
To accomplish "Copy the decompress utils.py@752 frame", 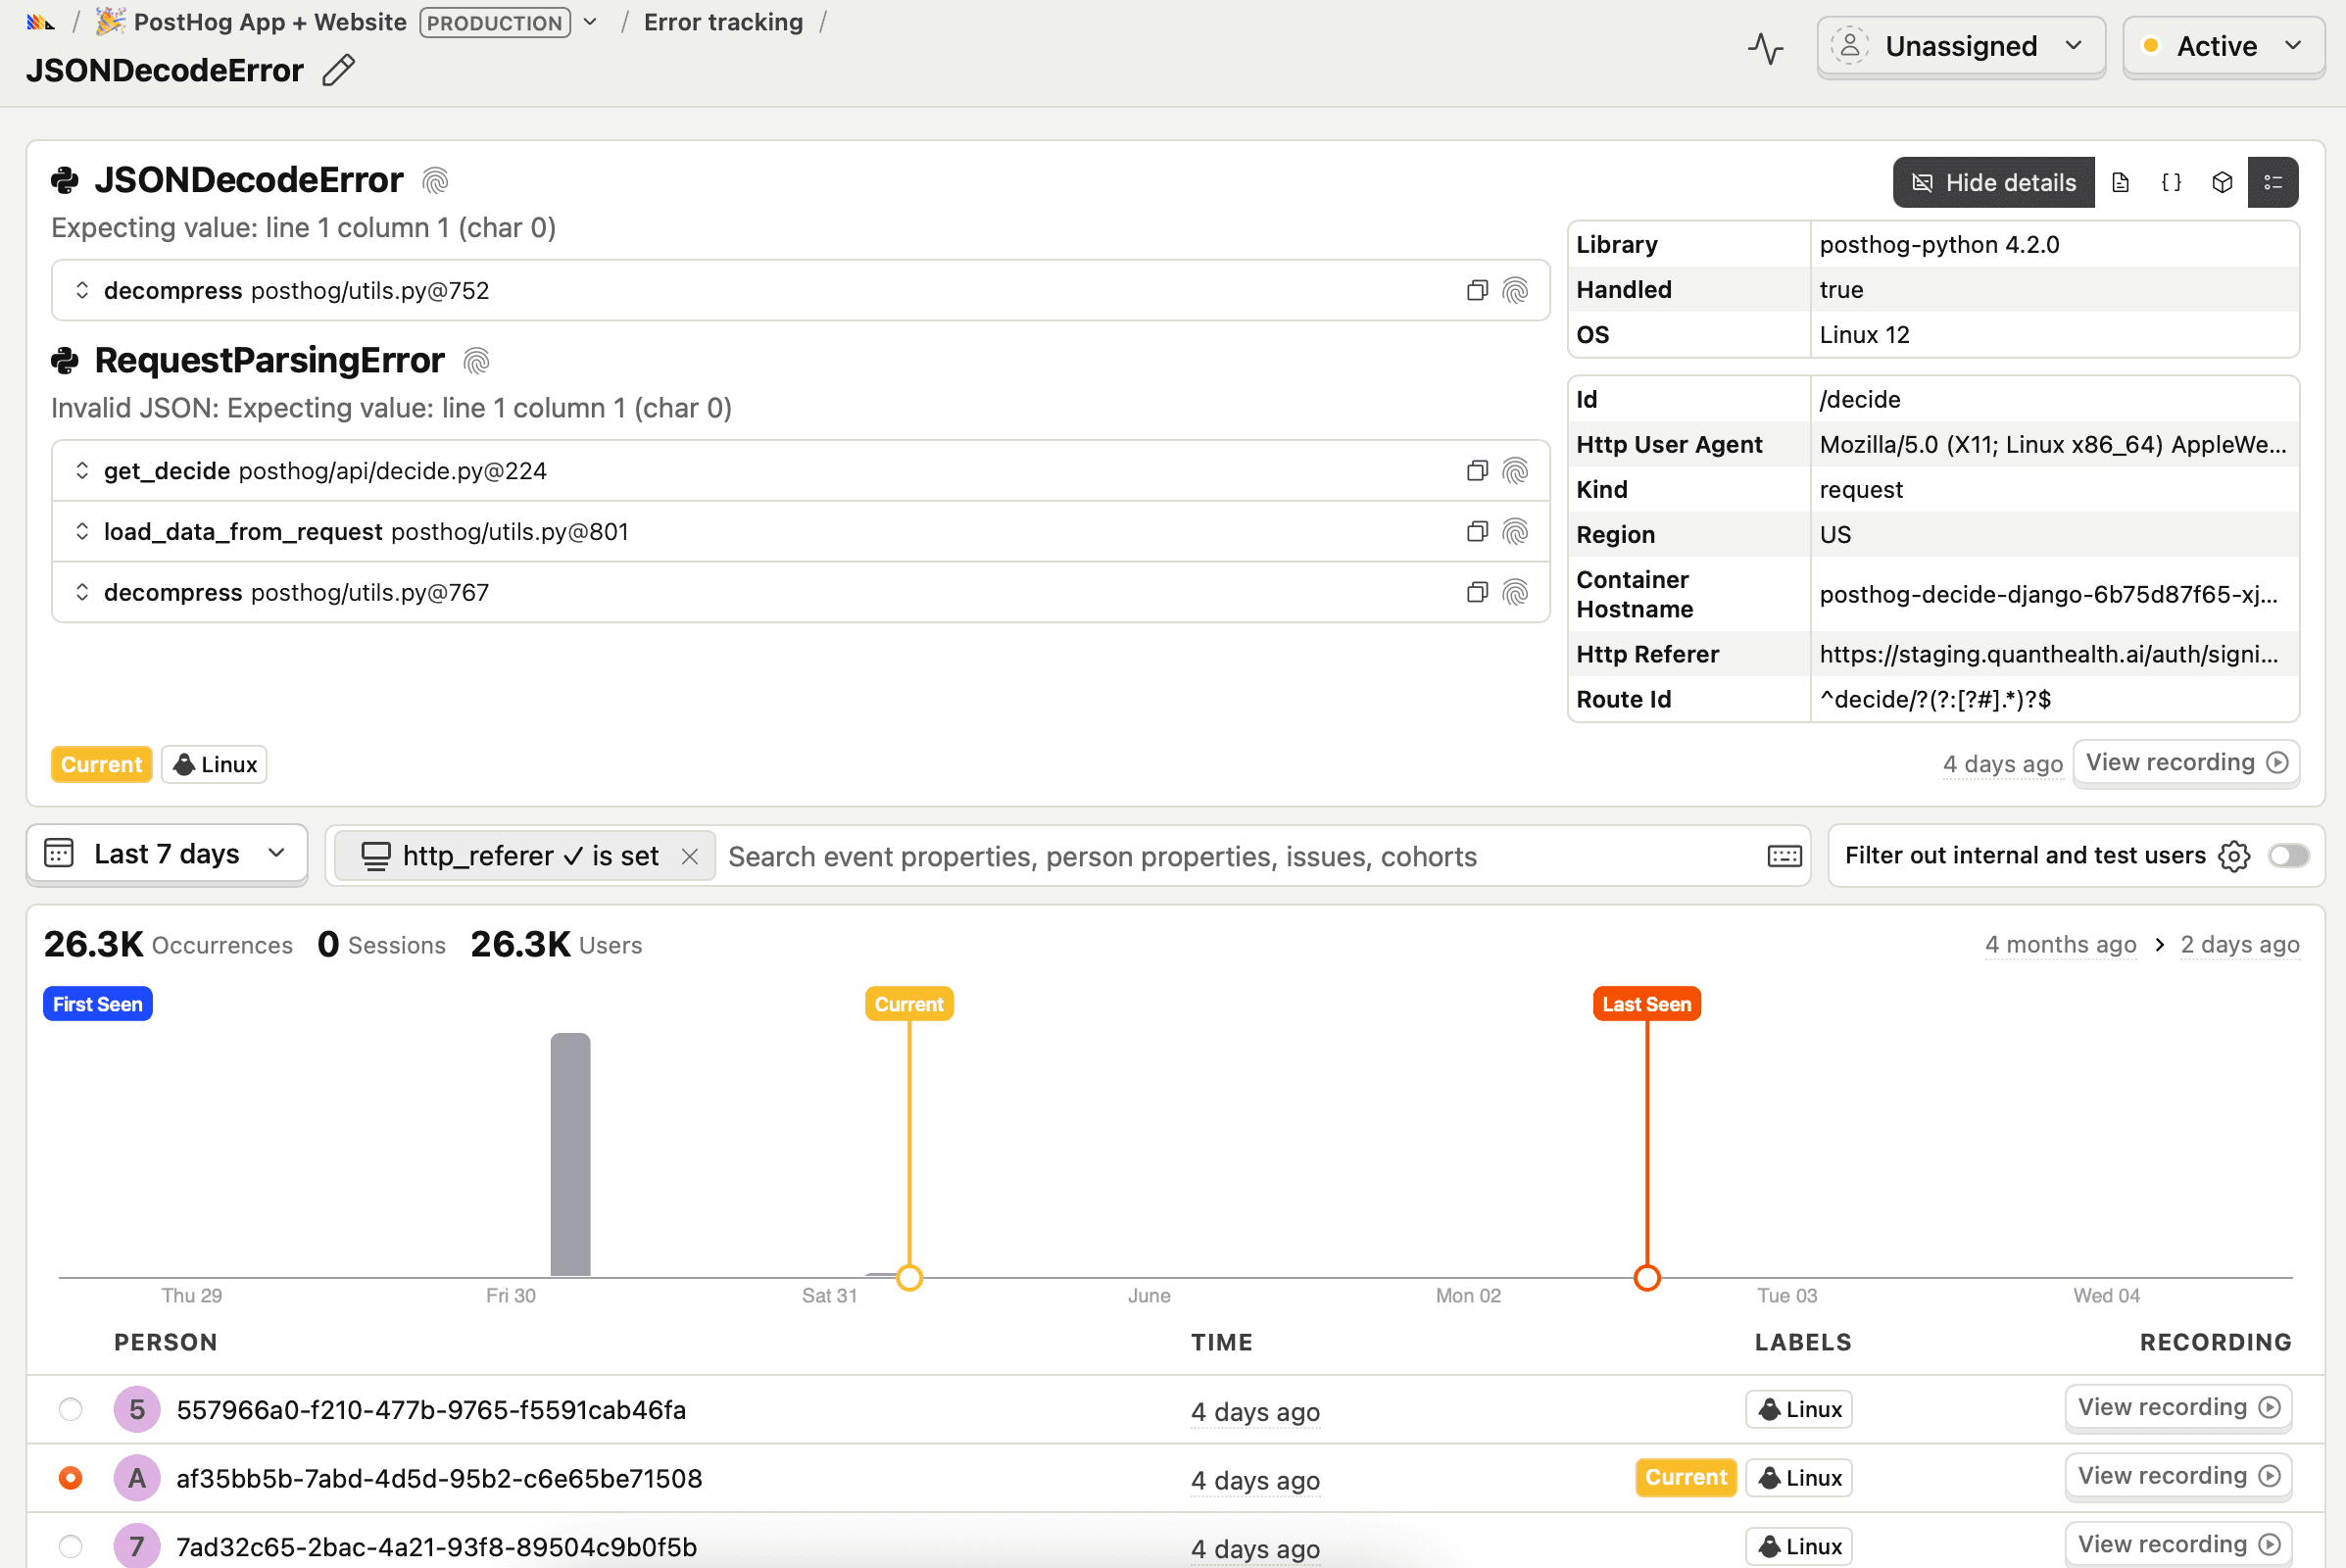I will (x=1477, y=291).
